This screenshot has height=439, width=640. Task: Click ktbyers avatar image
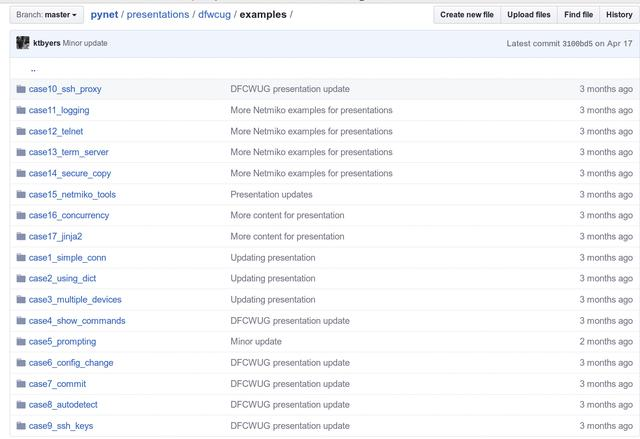[23, 43]
